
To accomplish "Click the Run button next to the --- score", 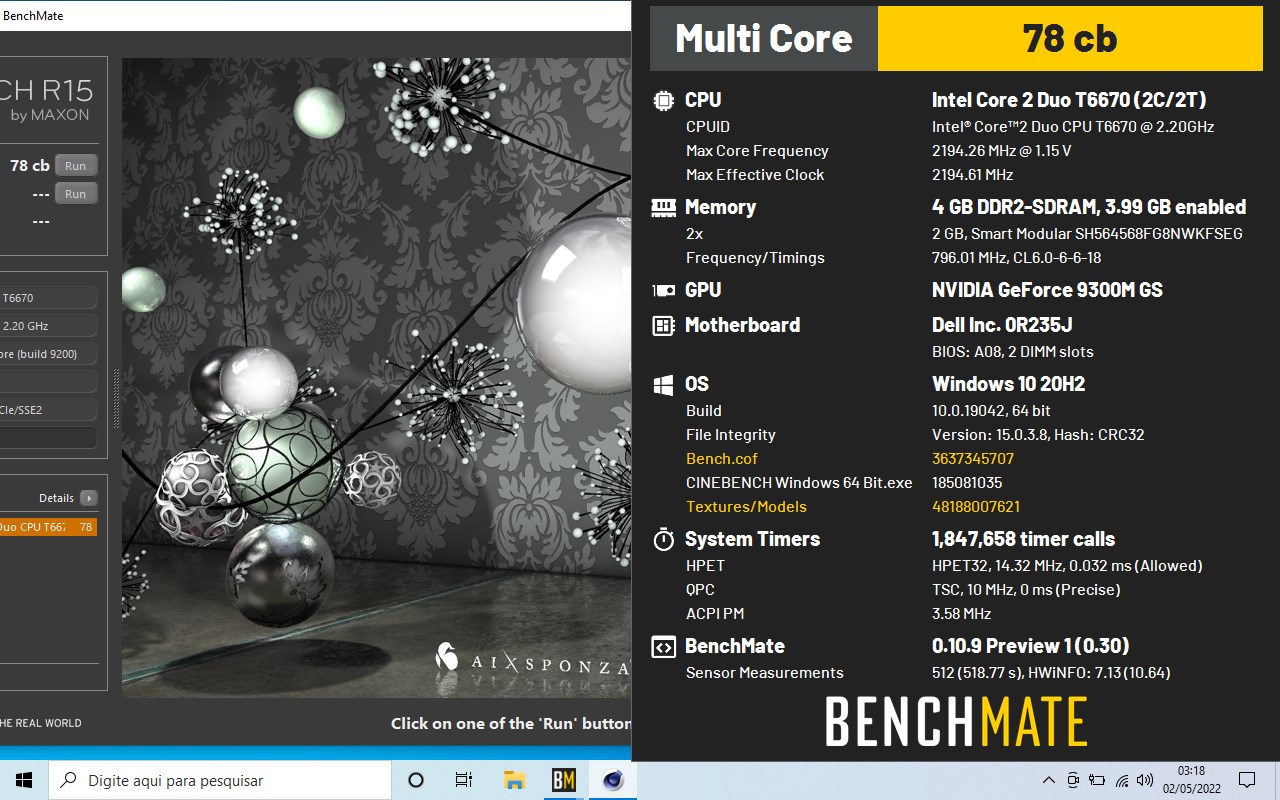I will pos(76,194).
